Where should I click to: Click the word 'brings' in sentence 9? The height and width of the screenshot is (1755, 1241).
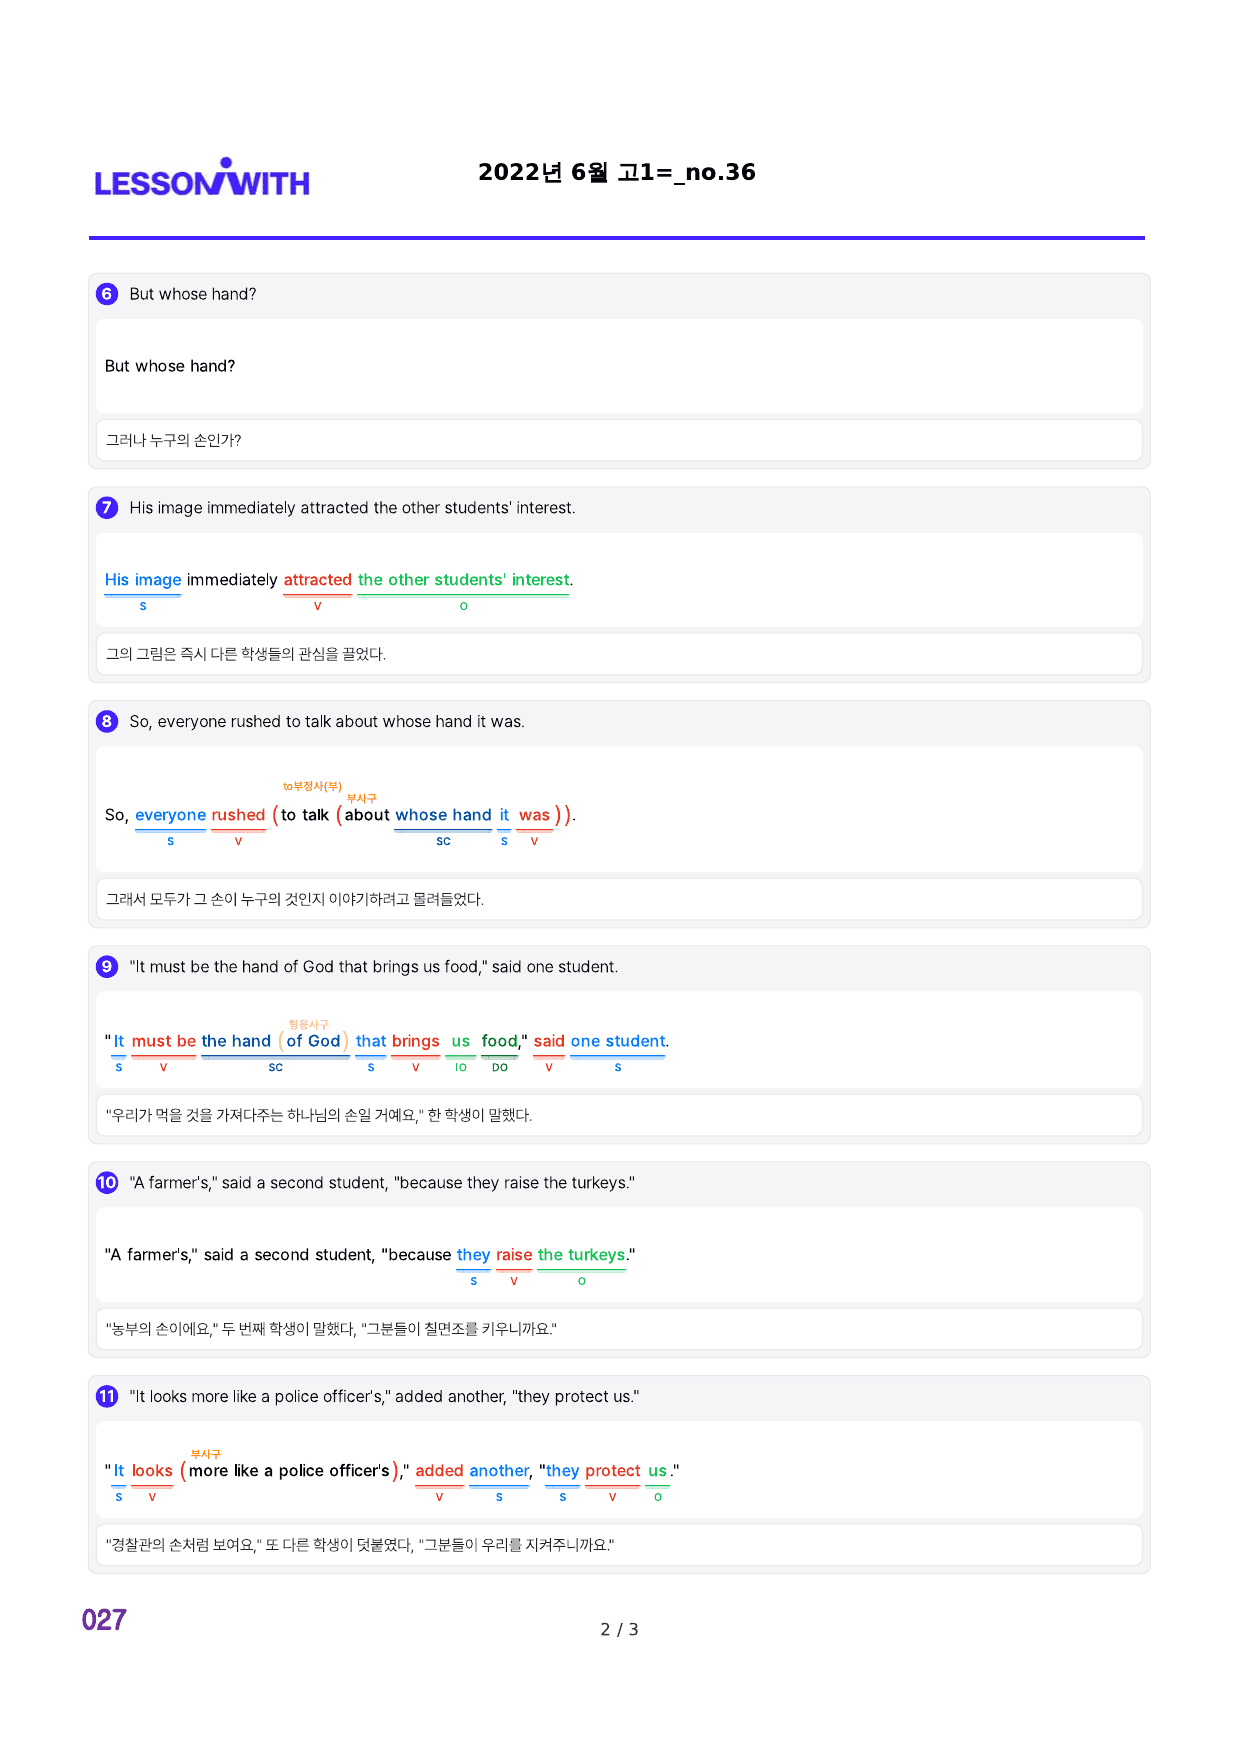(416, 1041)
